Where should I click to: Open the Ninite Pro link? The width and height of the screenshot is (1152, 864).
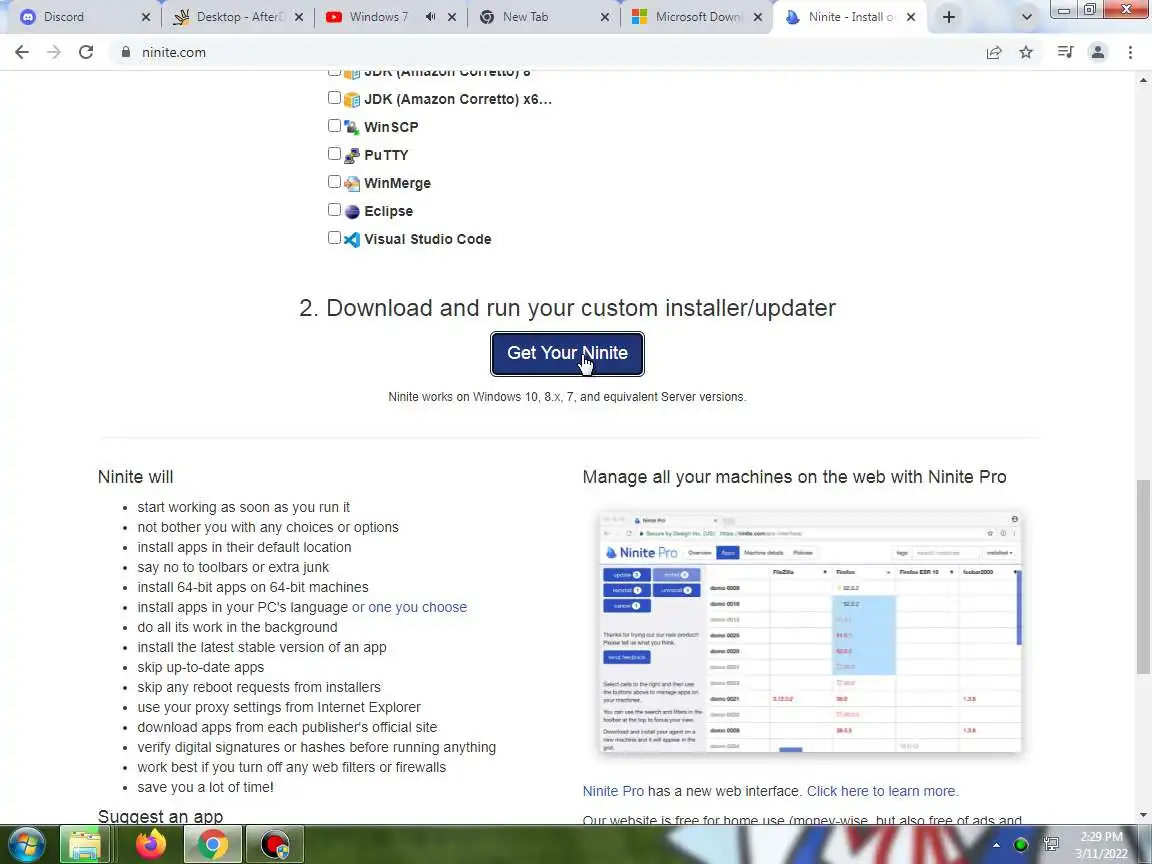click(613, 791)
